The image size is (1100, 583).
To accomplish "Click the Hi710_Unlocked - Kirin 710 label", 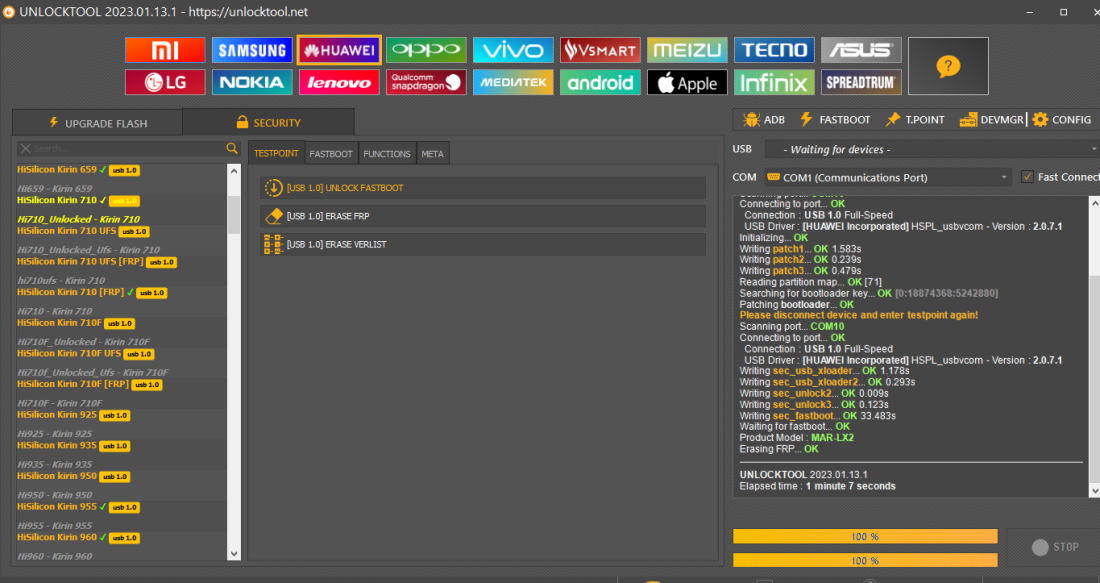I will pos(78,220).
